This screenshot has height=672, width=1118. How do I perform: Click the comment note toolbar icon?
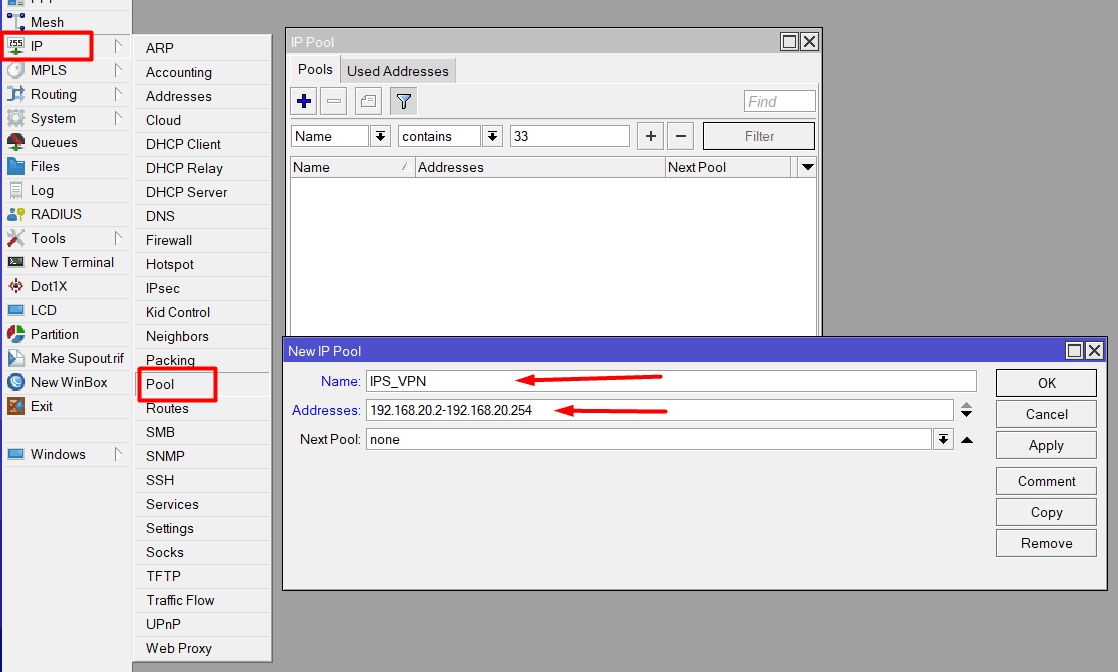pyautogui.click(x=368, y=101)
